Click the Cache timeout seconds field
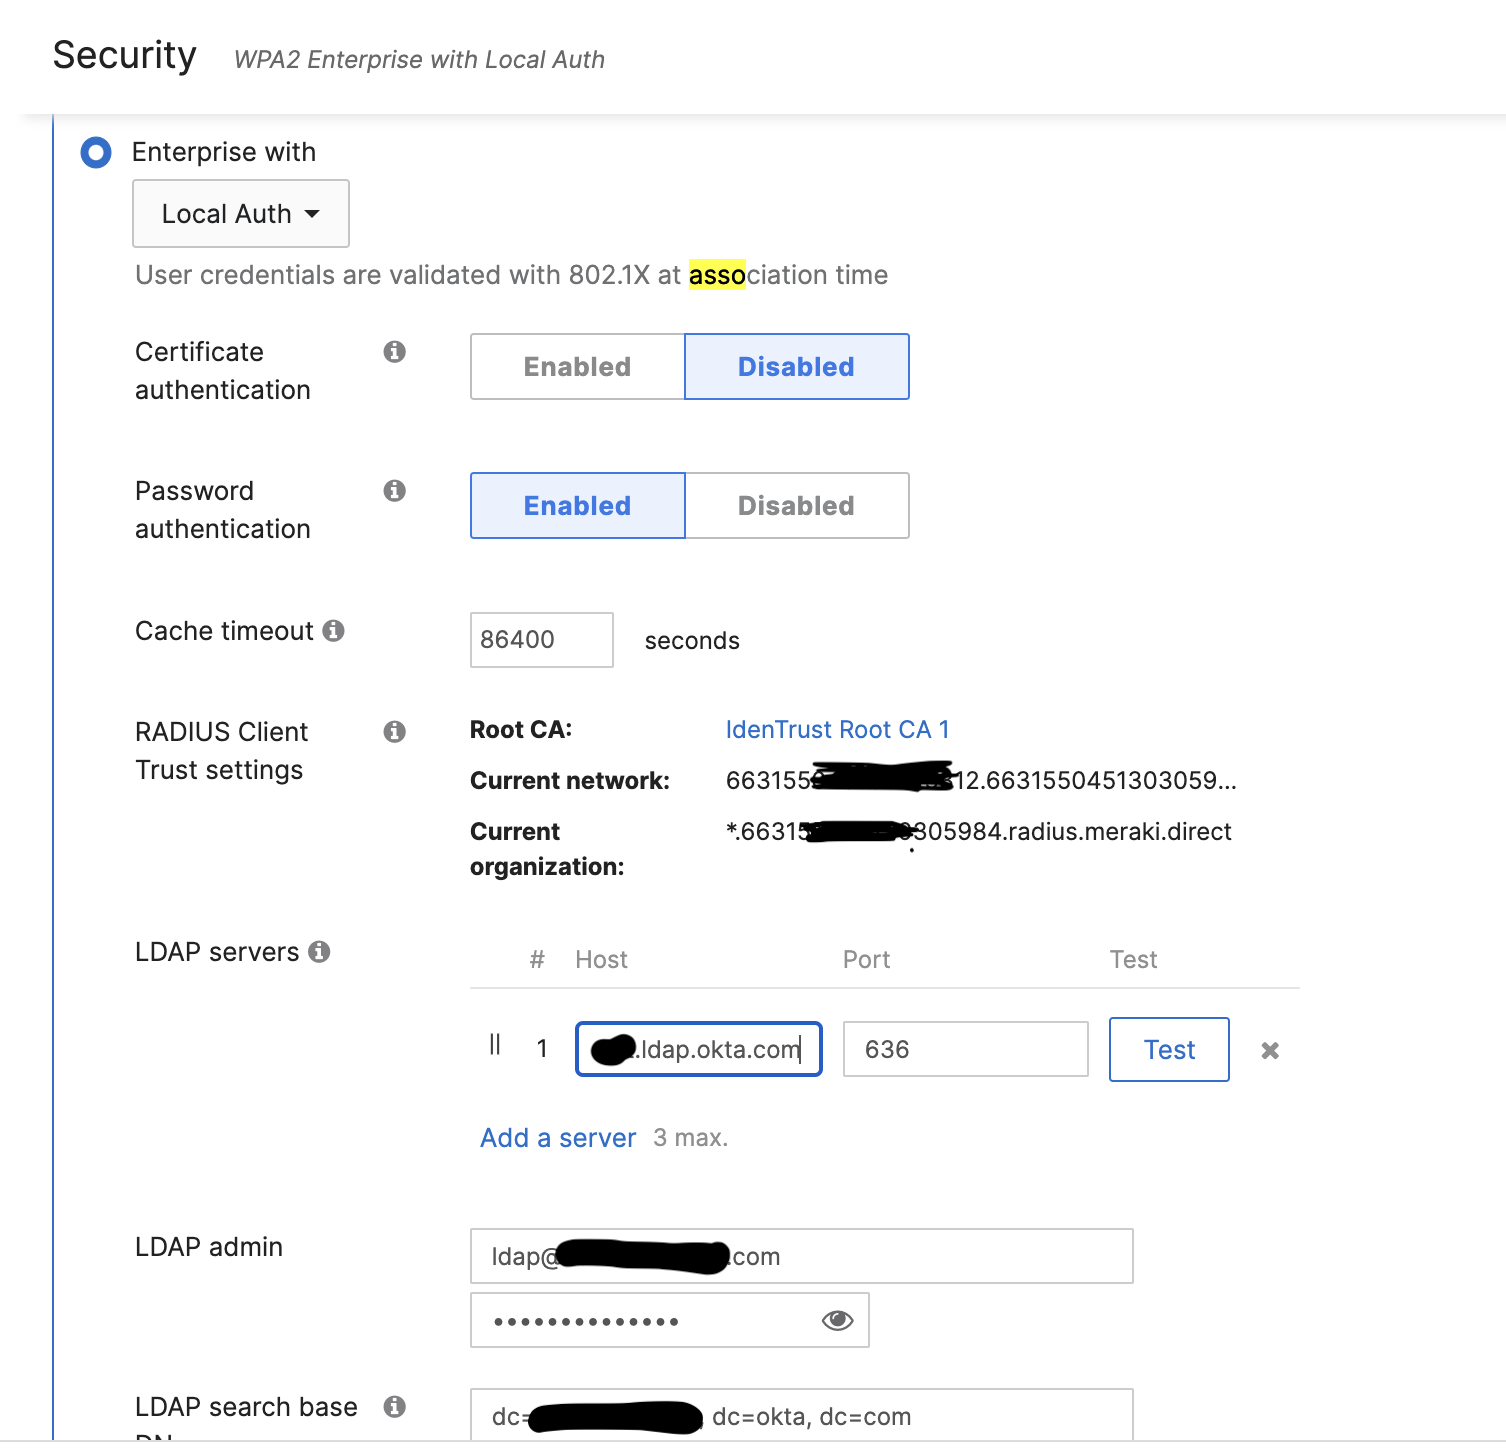The width and height of the screenshot is (1506, 1450). tap(541, 640)
